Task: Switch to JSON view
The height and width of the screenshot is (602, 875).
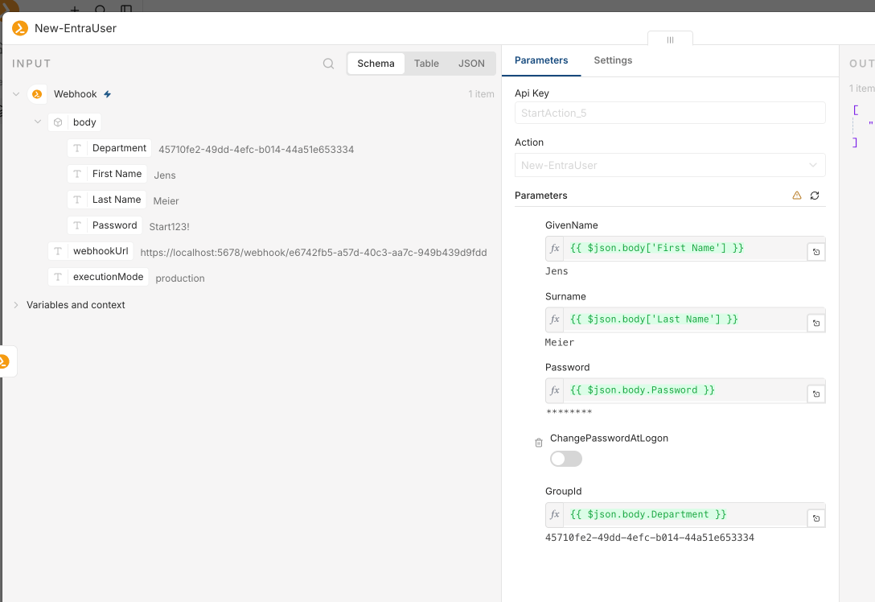Action: click(472, 64)
